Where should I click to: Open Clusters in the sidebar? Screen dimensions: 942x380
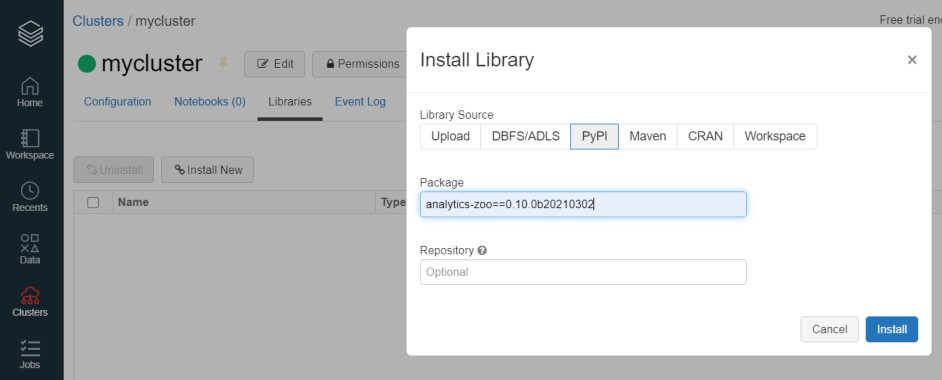(x=30, y=302)
